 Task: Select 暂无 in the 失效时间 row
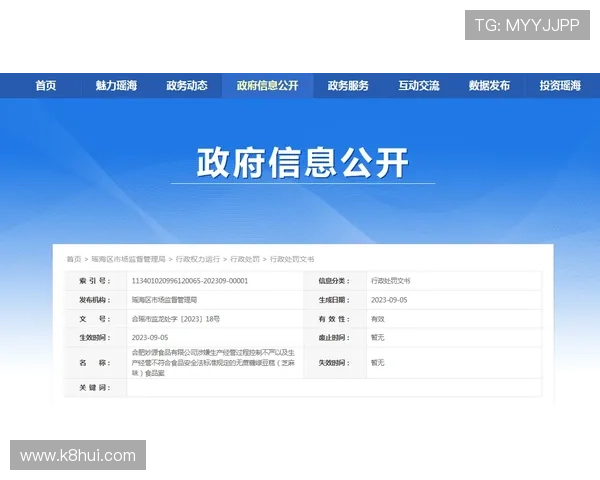coord(378,362)
